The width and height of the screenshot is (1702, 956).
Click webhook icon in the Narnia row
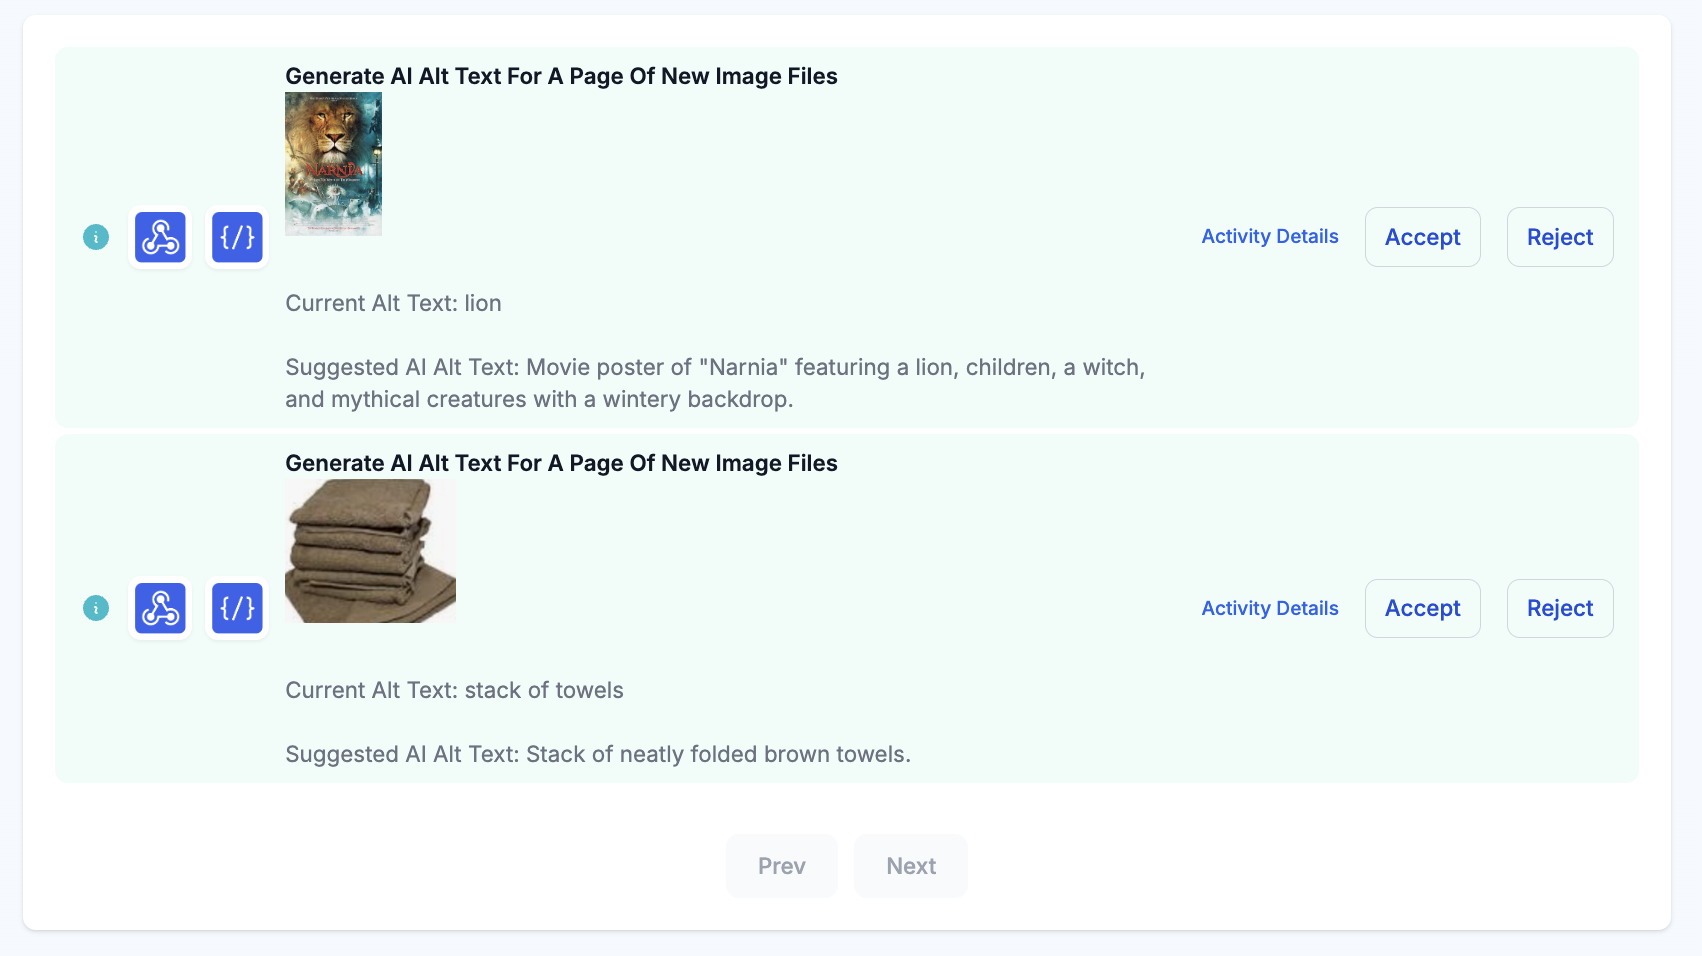pyautogui.click(x=160, y=237)
